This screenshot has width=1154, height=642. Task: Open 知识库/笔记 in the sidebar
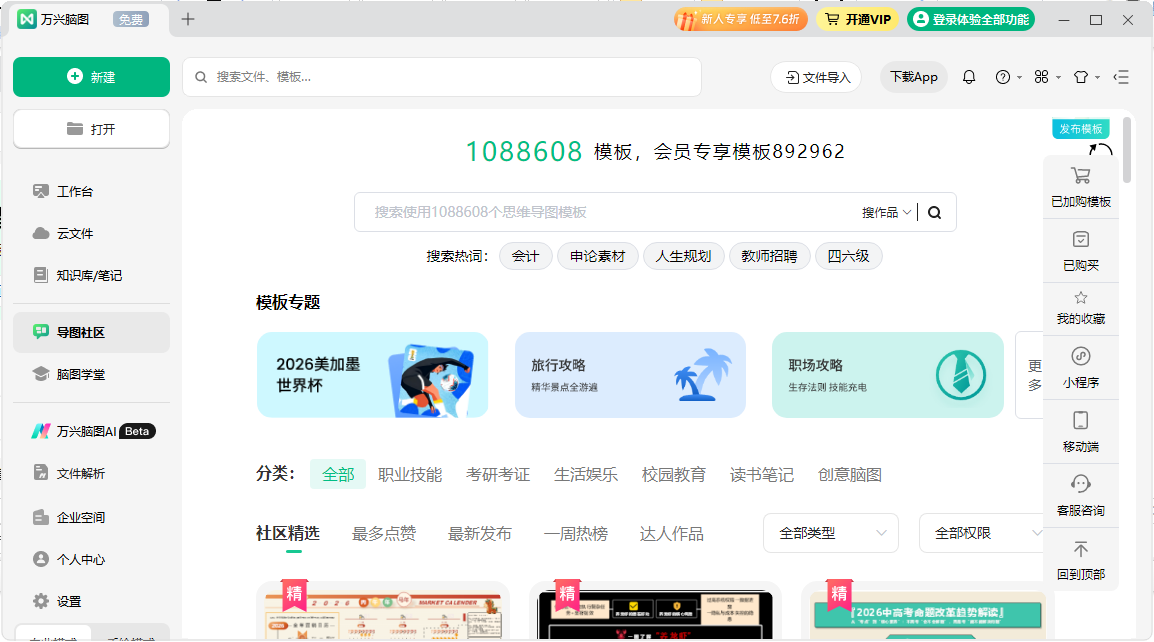click(x=91, y=275)
